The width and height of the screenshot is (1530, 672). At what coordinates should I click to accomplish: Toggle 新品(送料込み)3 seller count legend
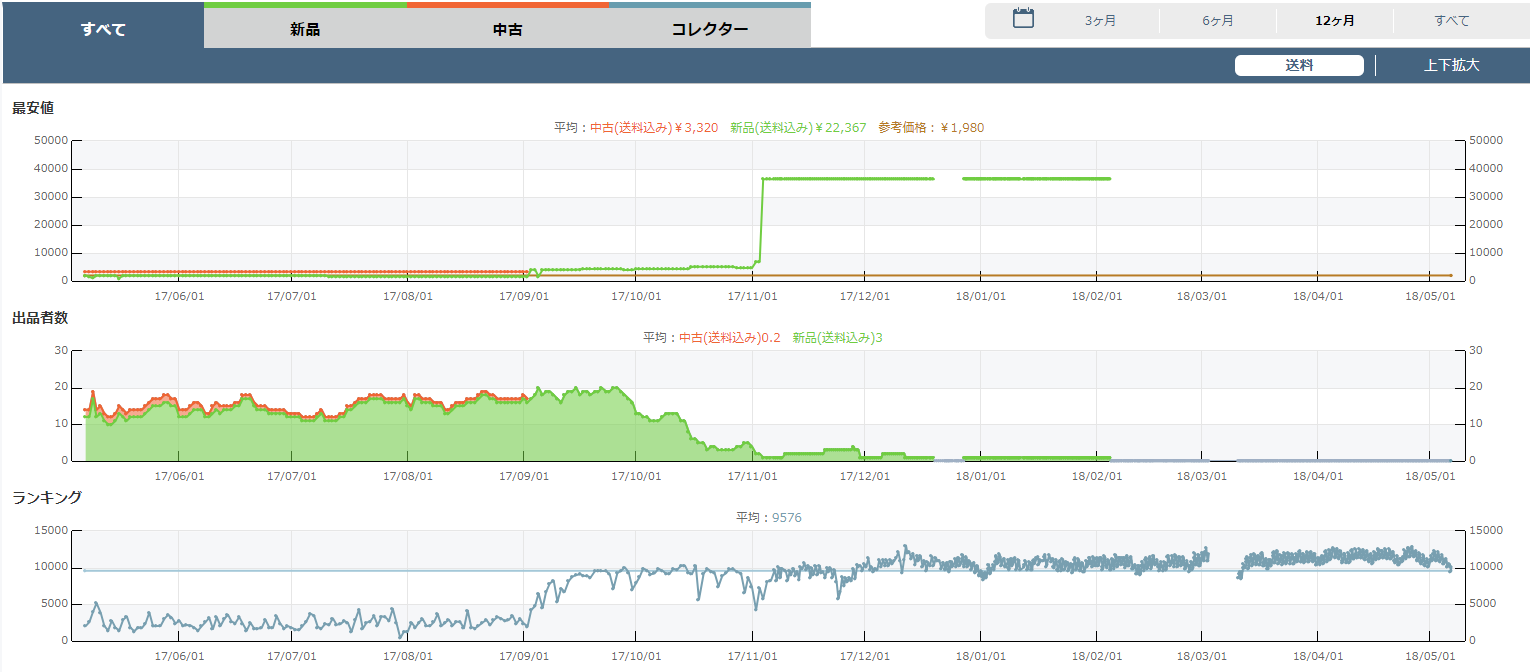[x=837, y=338]
